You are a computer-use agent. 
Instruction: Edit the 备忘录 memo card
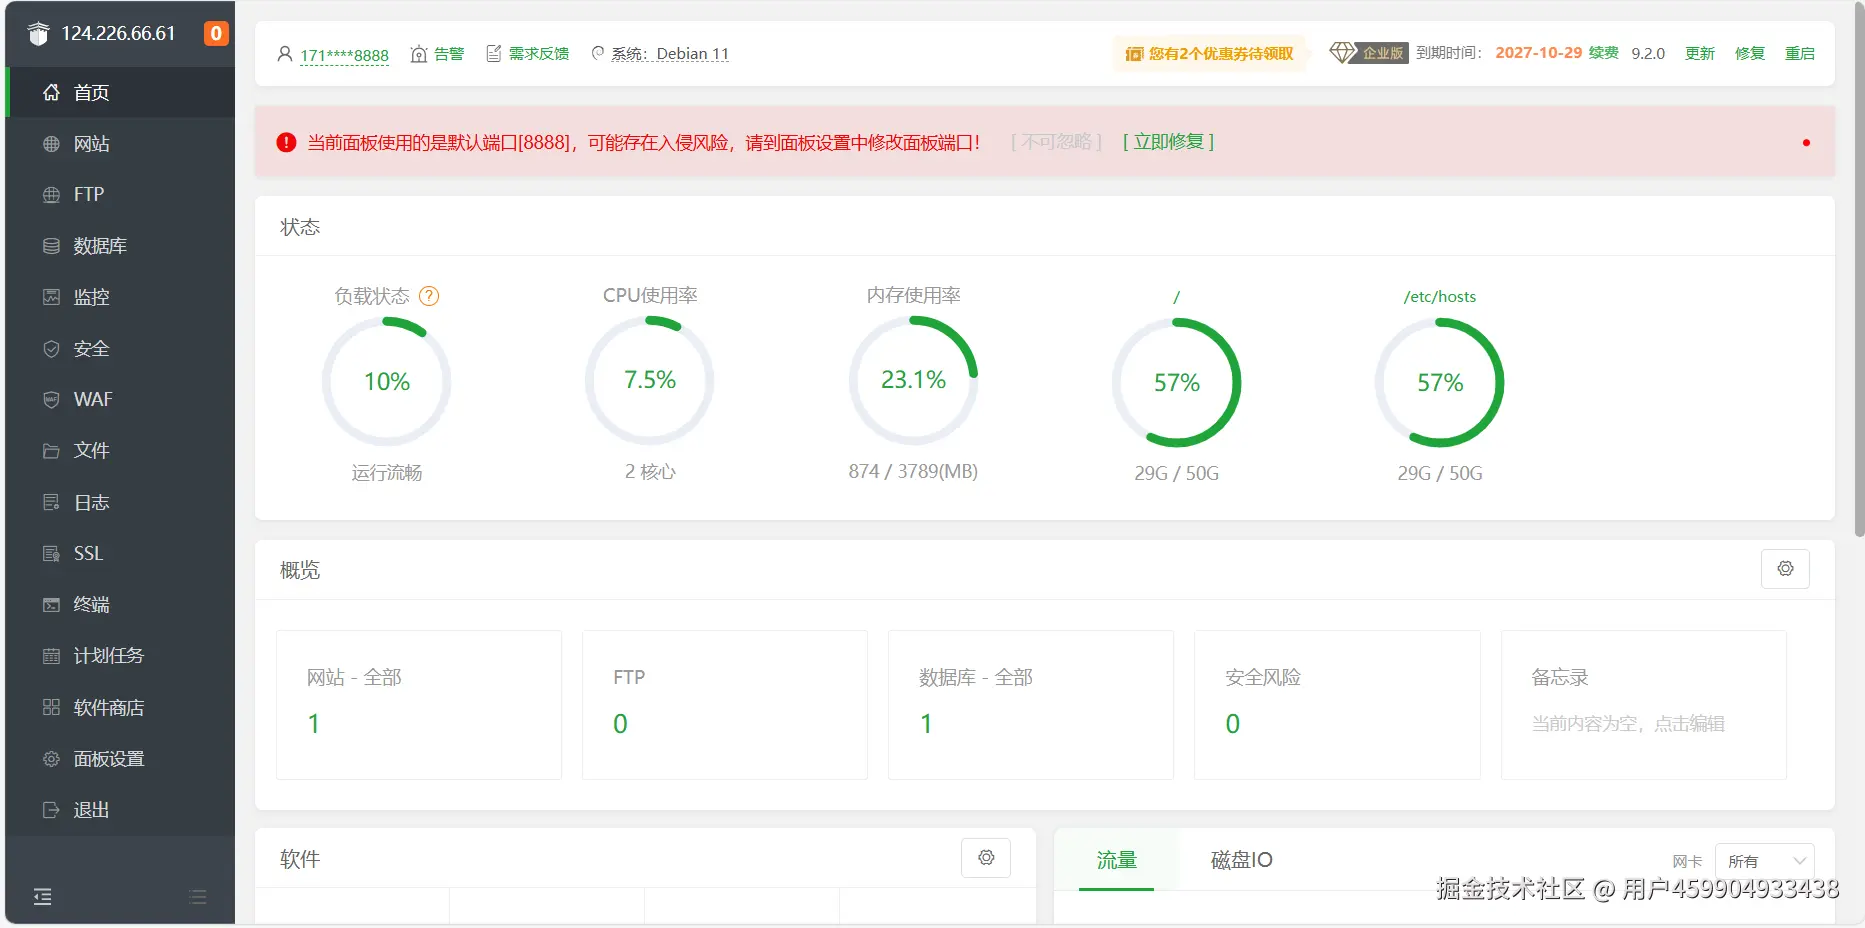[x=1644, y=705]
